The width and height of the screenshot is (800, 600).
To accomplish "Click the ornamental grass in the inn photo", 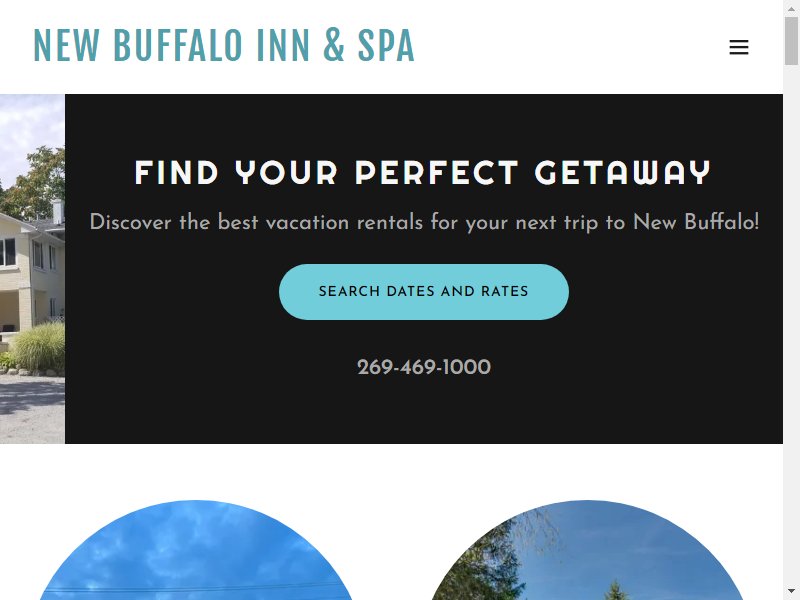I will click(39, 347).
